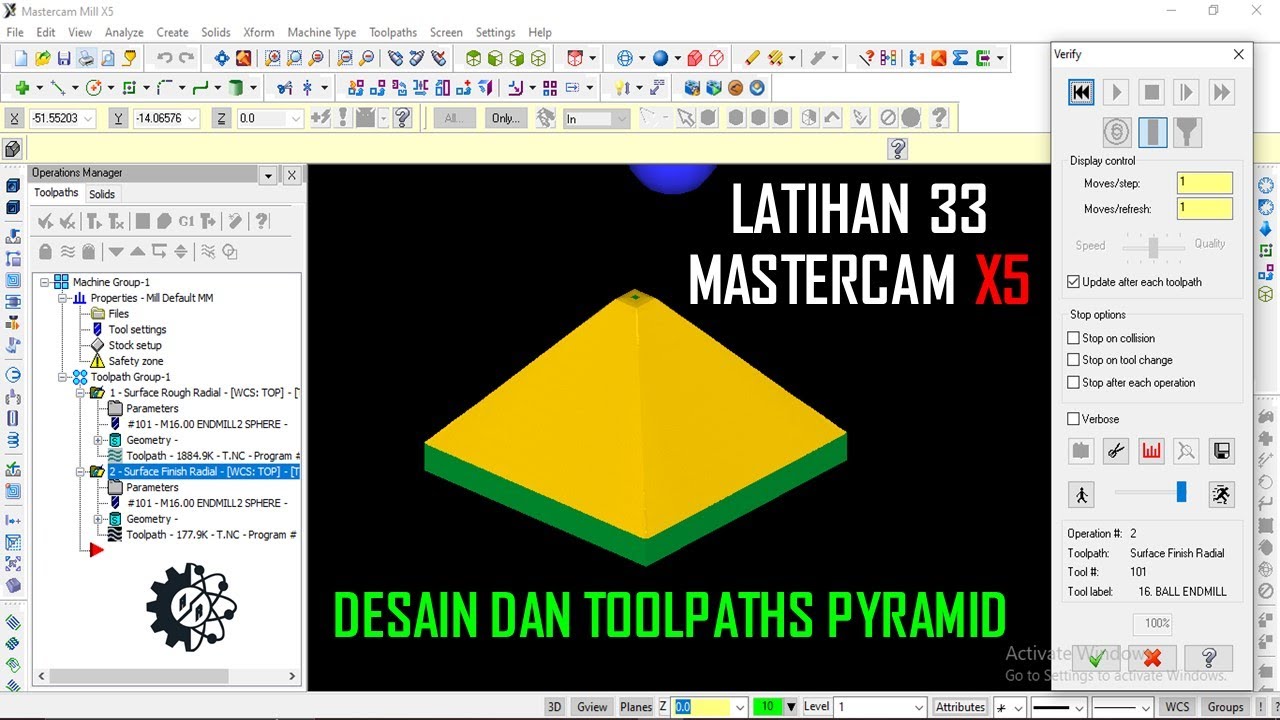
Task: Click the Only... selection button
Action: [x=505, y=118]
